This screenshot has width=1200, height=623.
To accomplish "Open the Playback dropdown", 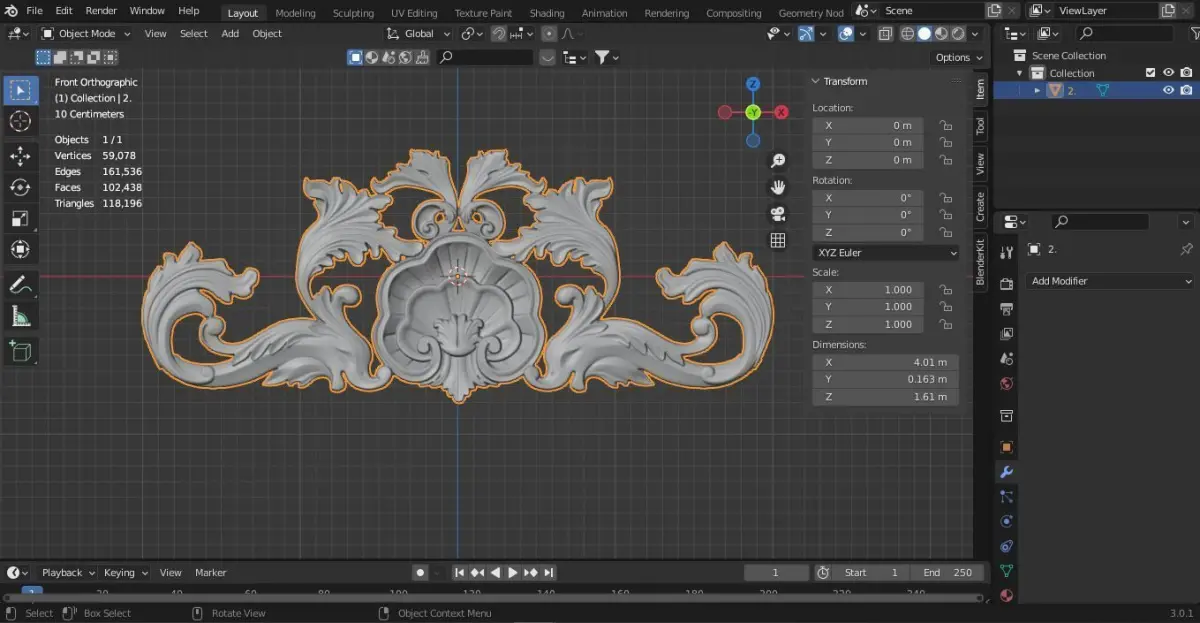I will click(x=67, y=573).
